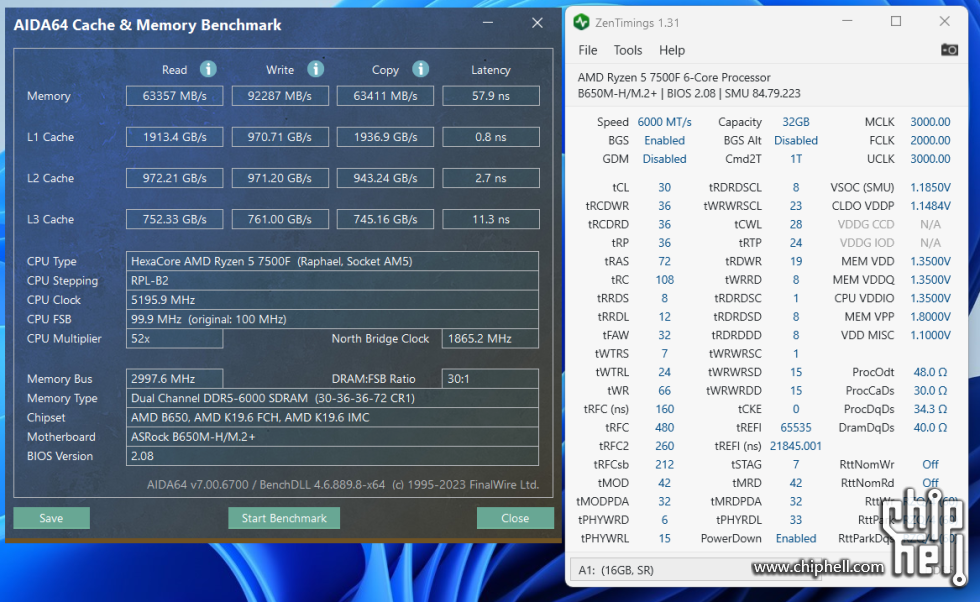Click the tCL 30 timing value

pos(664,188)
